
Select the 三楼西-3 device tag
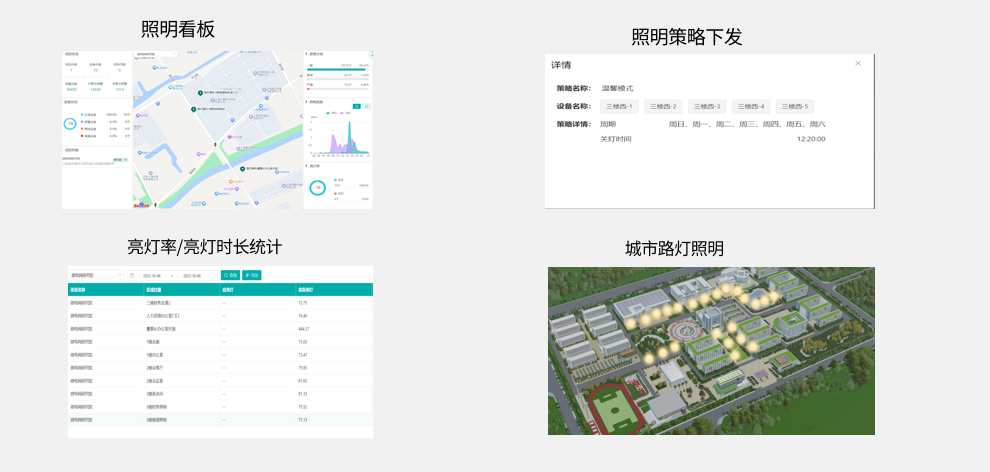pyautogui.click(x=706, y=106)
